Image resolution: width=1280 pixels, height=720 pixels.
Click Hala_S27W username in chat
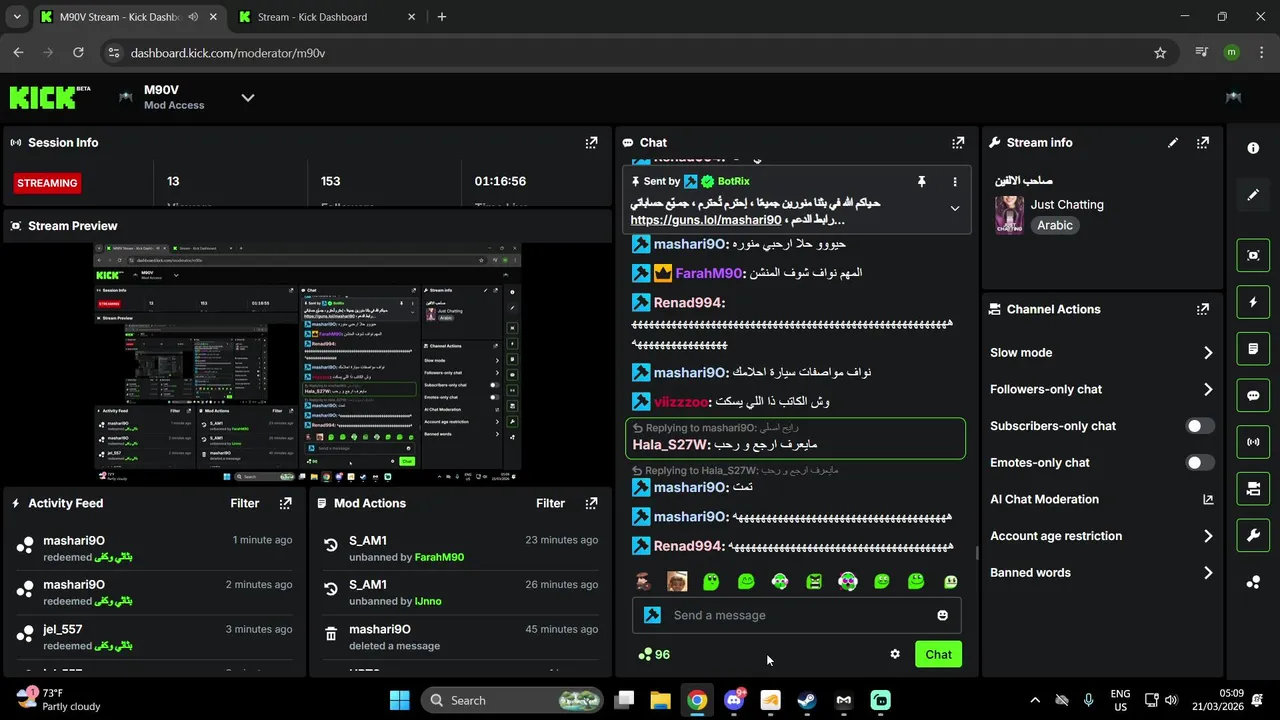669,445
